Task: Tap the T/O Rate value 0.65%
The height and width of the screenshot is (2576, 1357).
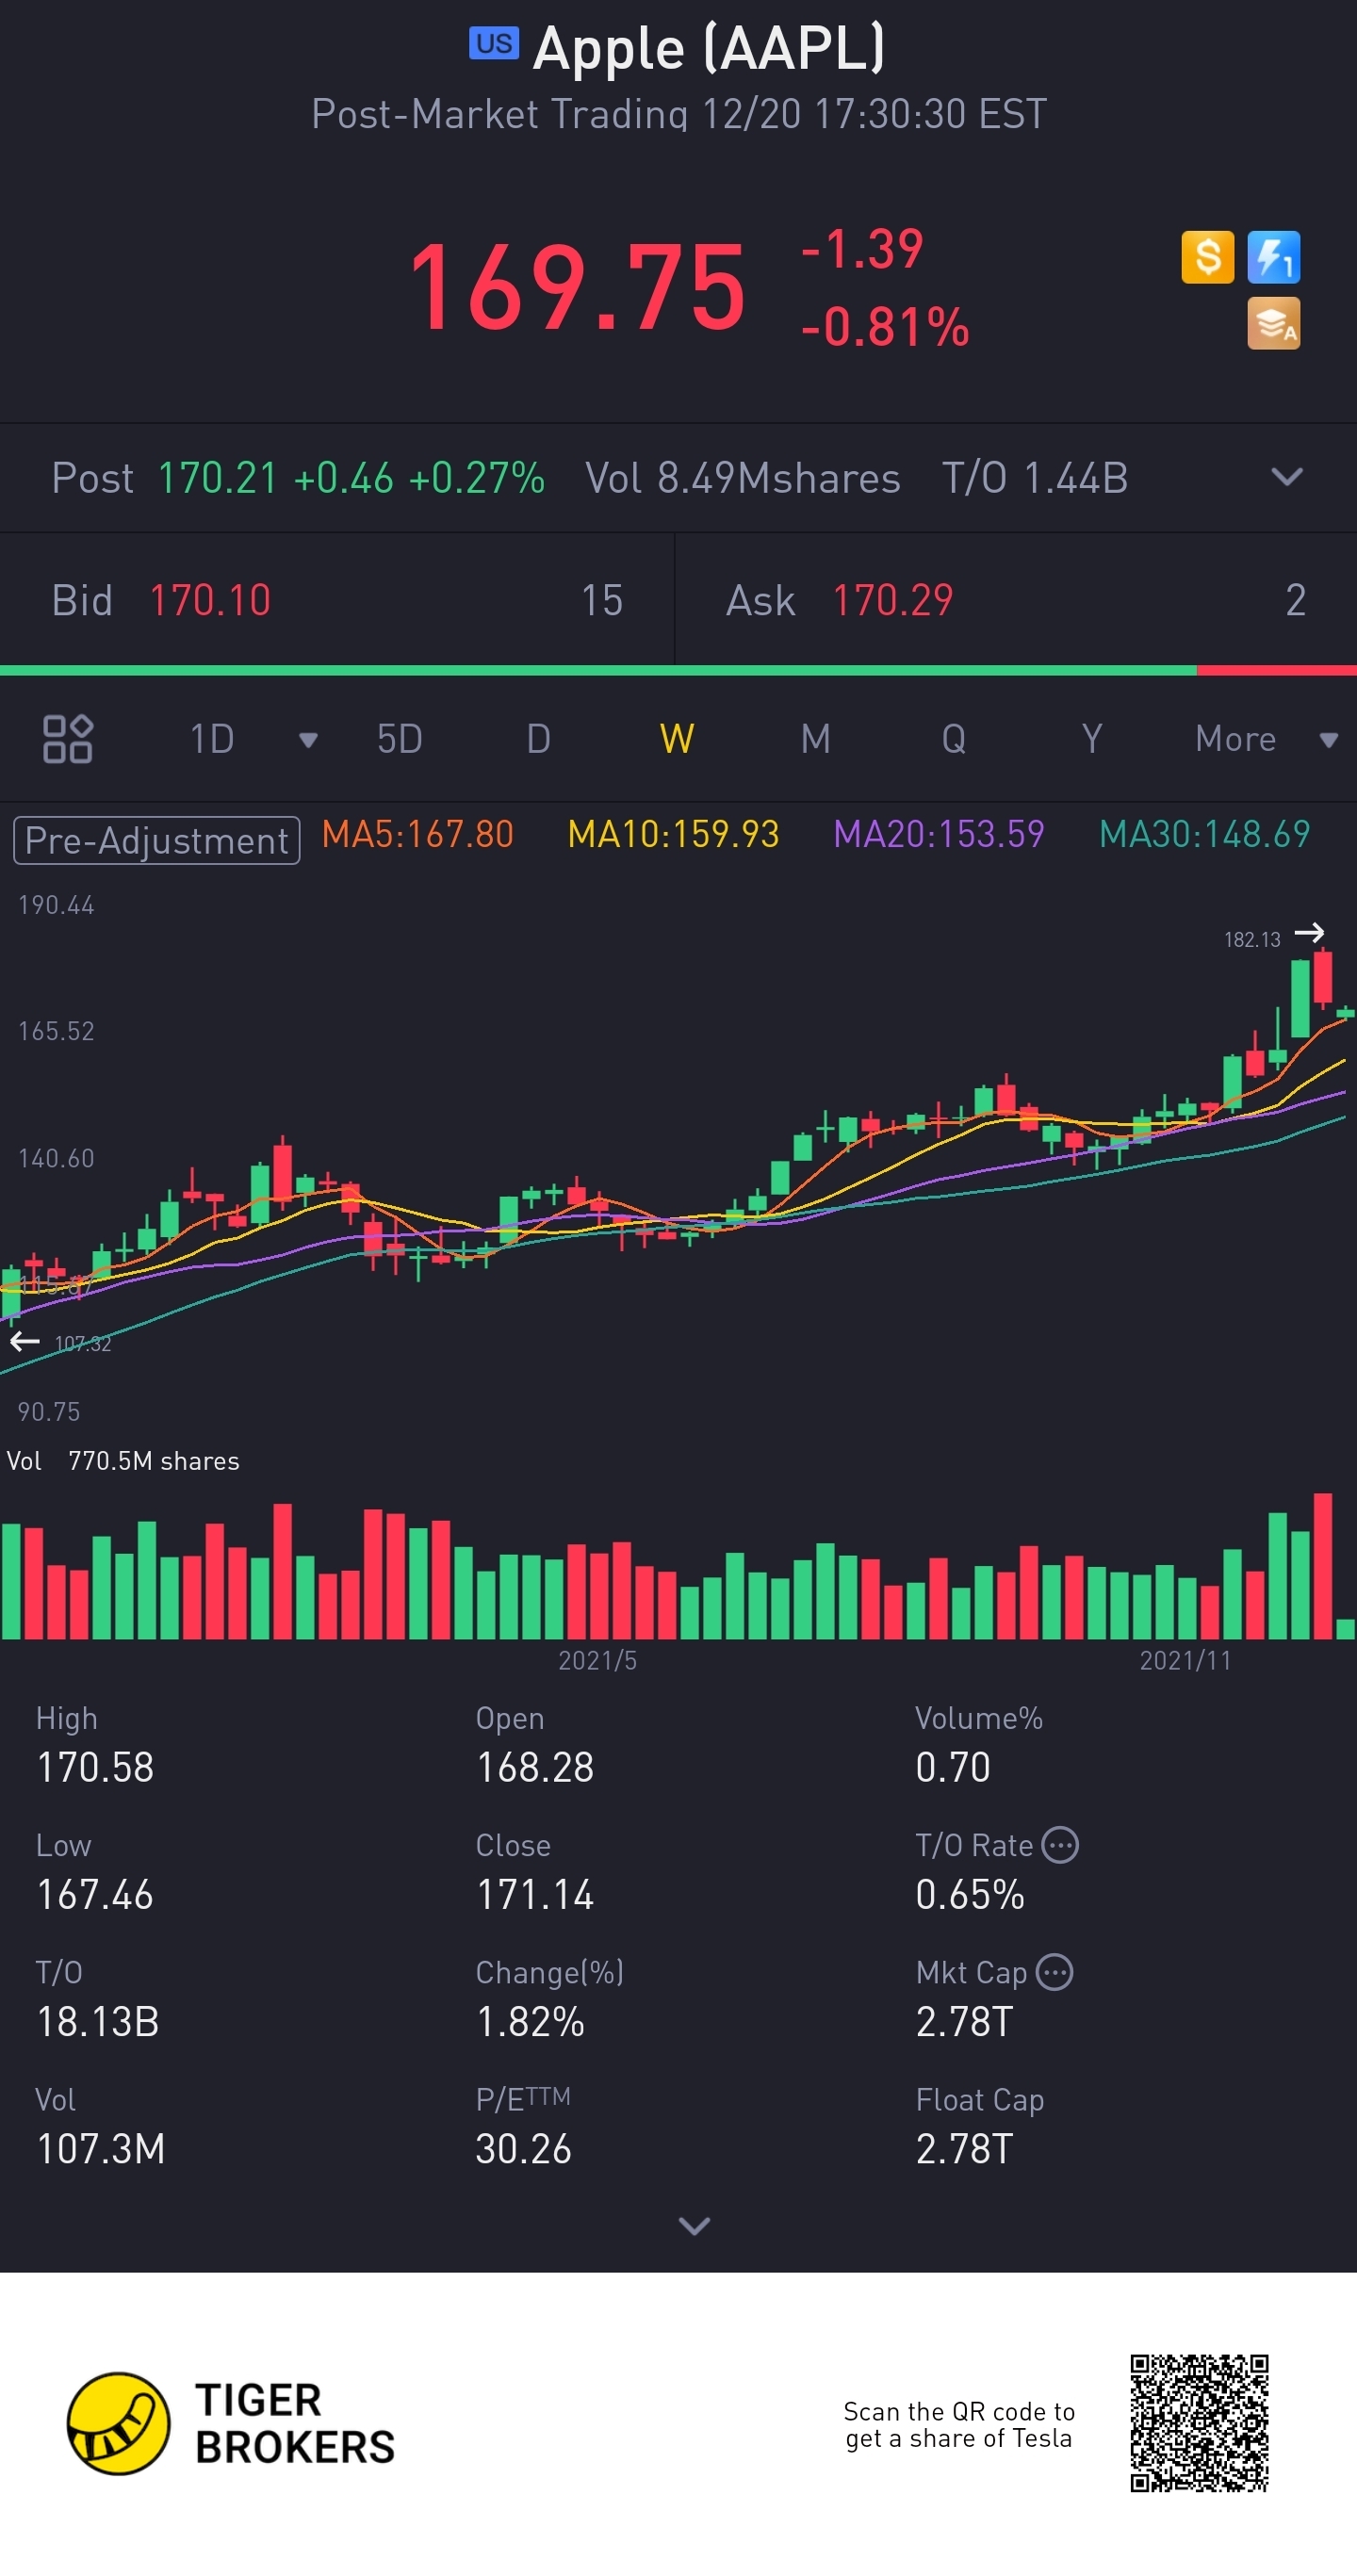Action: [970, 1895]
